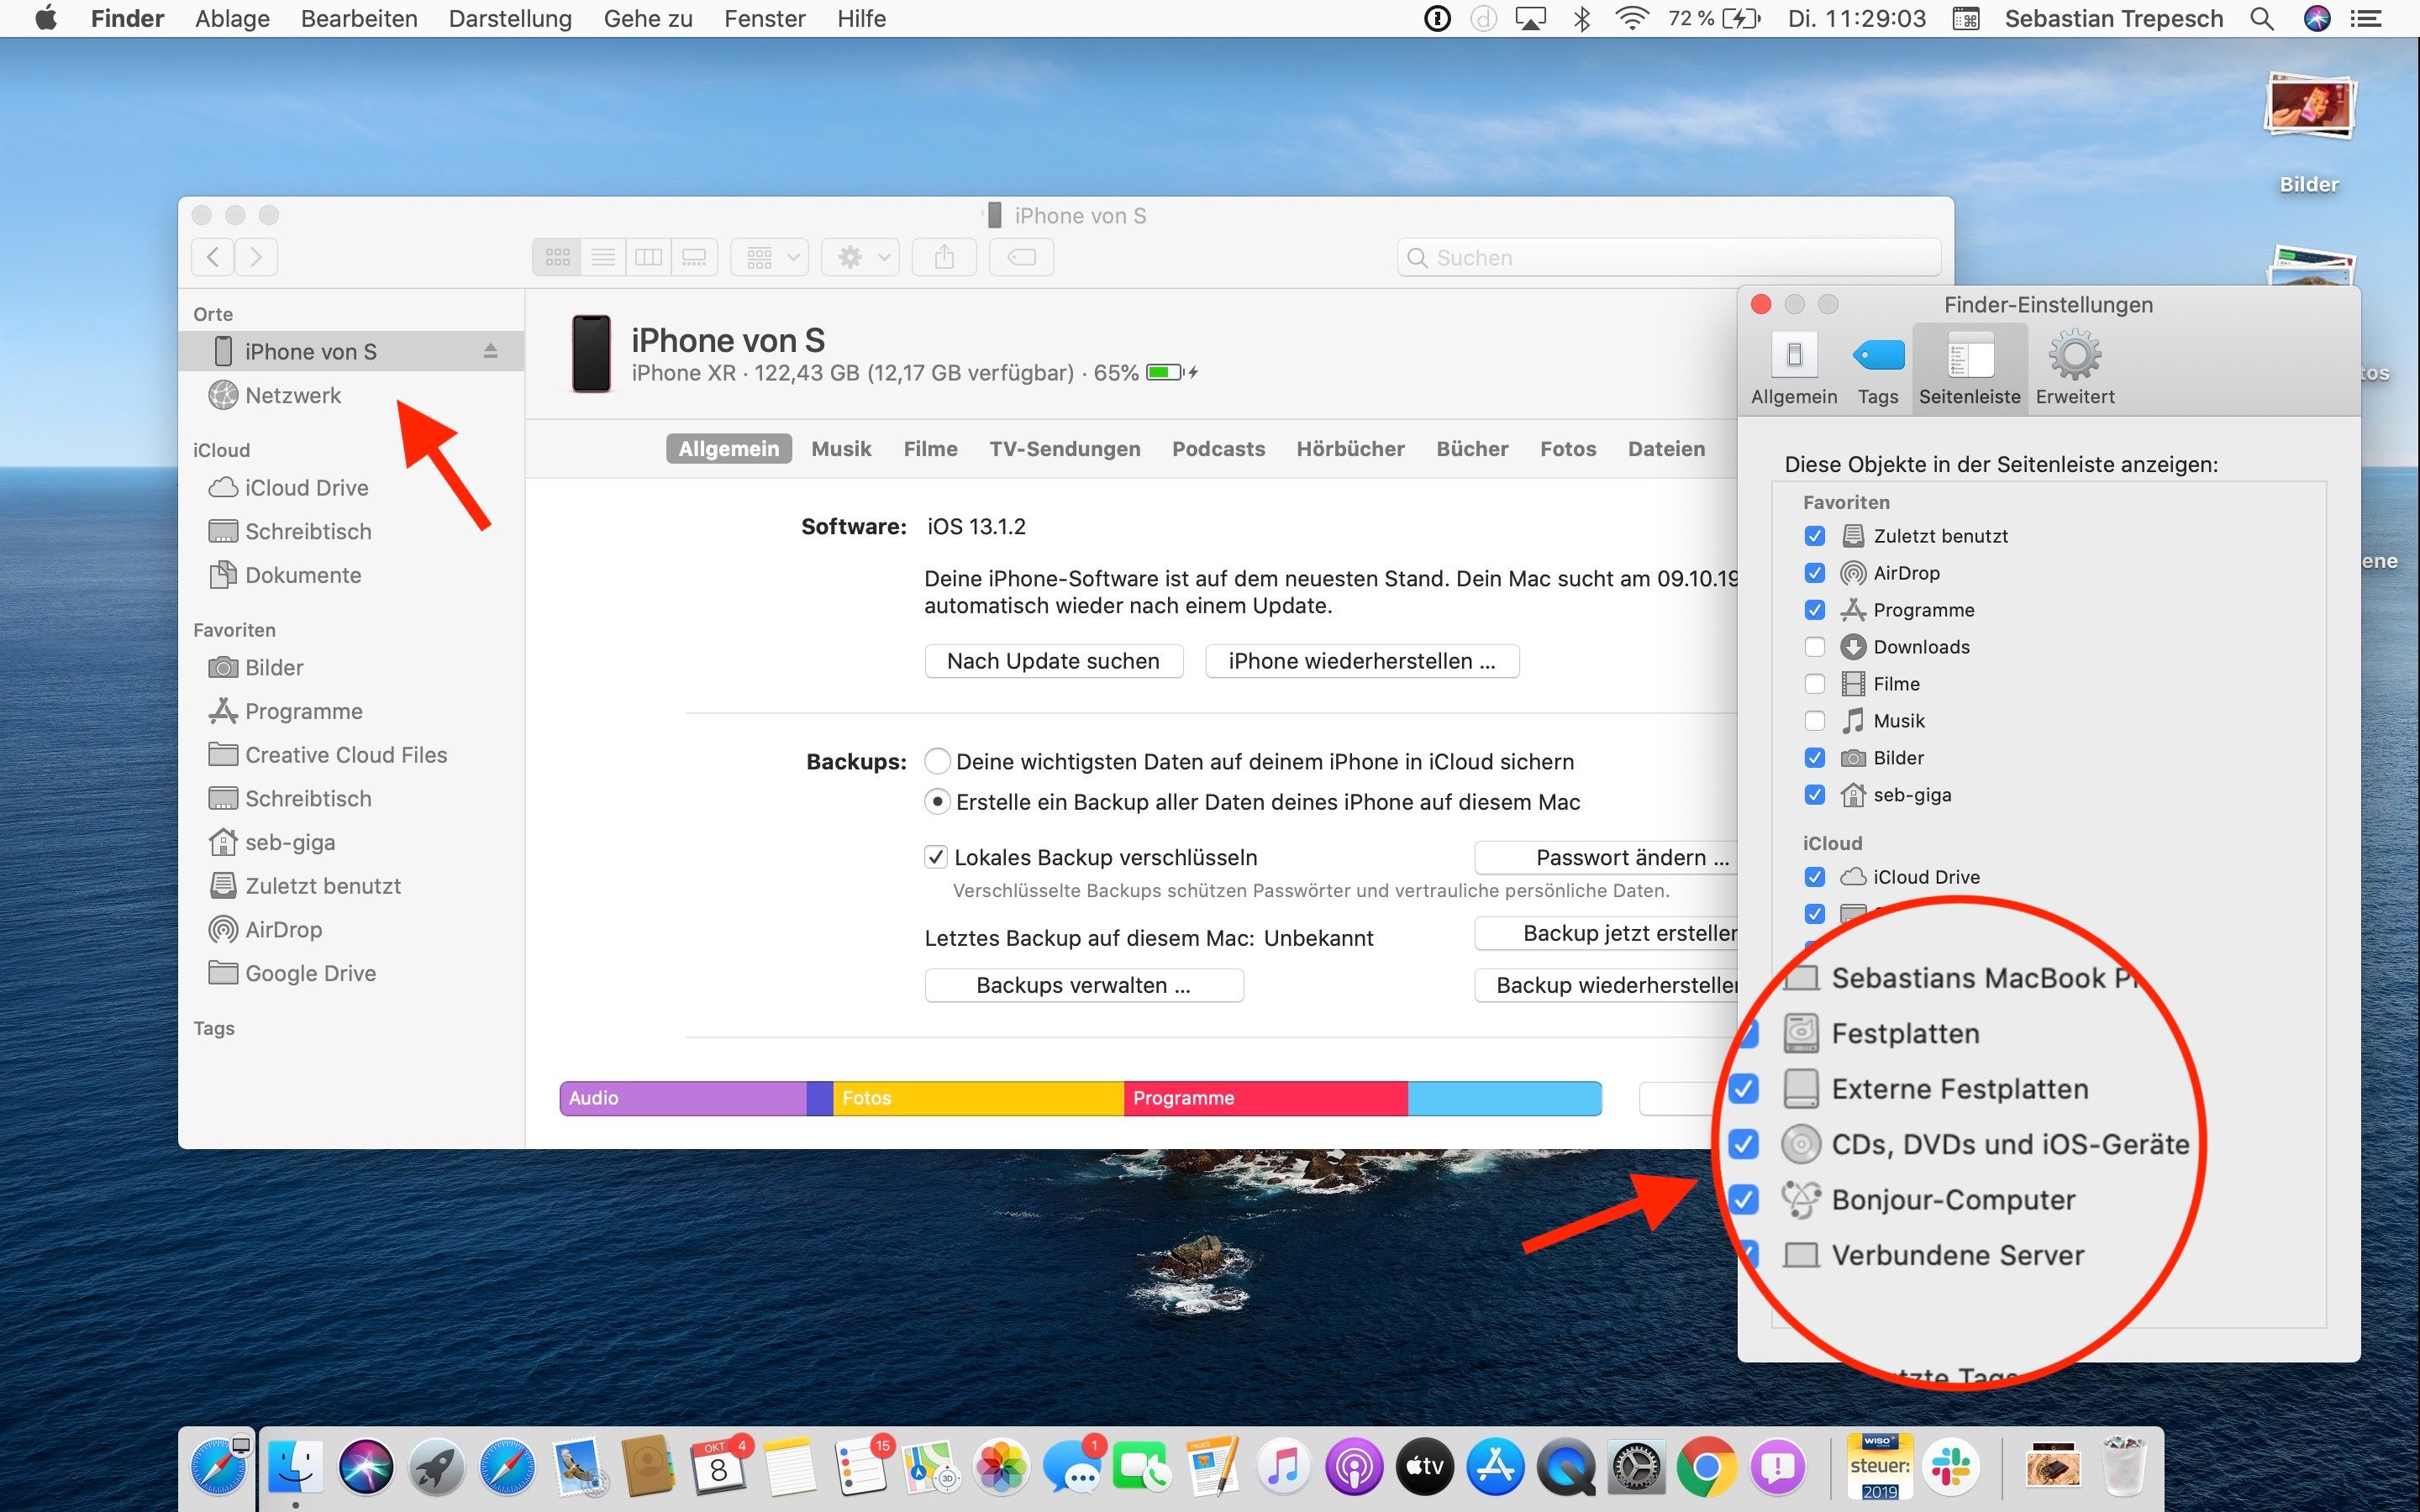Switch to the Musik tab
The width and height of the screenshot is (2420, 1512).
[841, 449]
